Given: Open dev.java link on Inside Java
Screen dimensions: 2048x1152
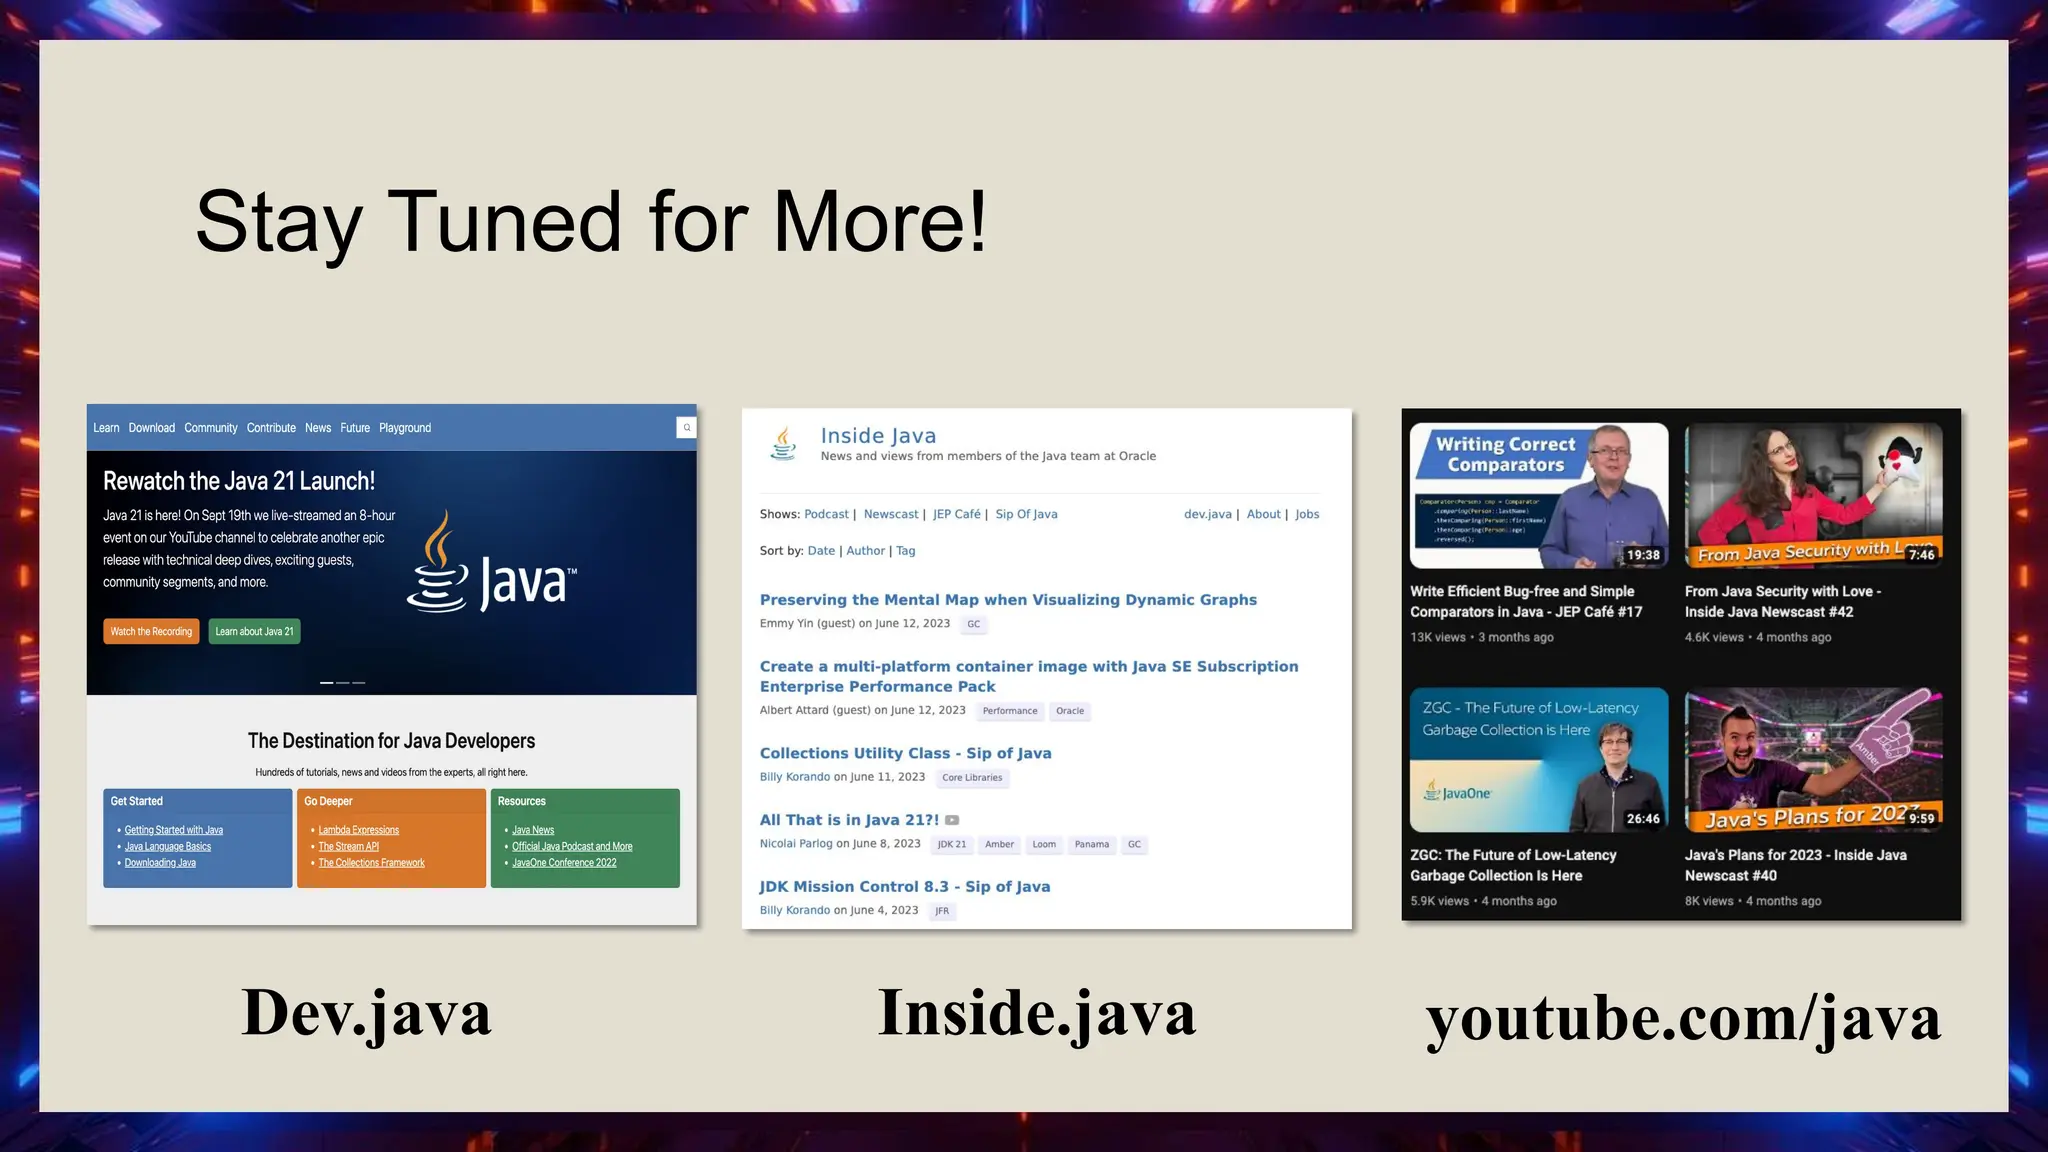Looking at the screenshot, I should (1208, 514).
